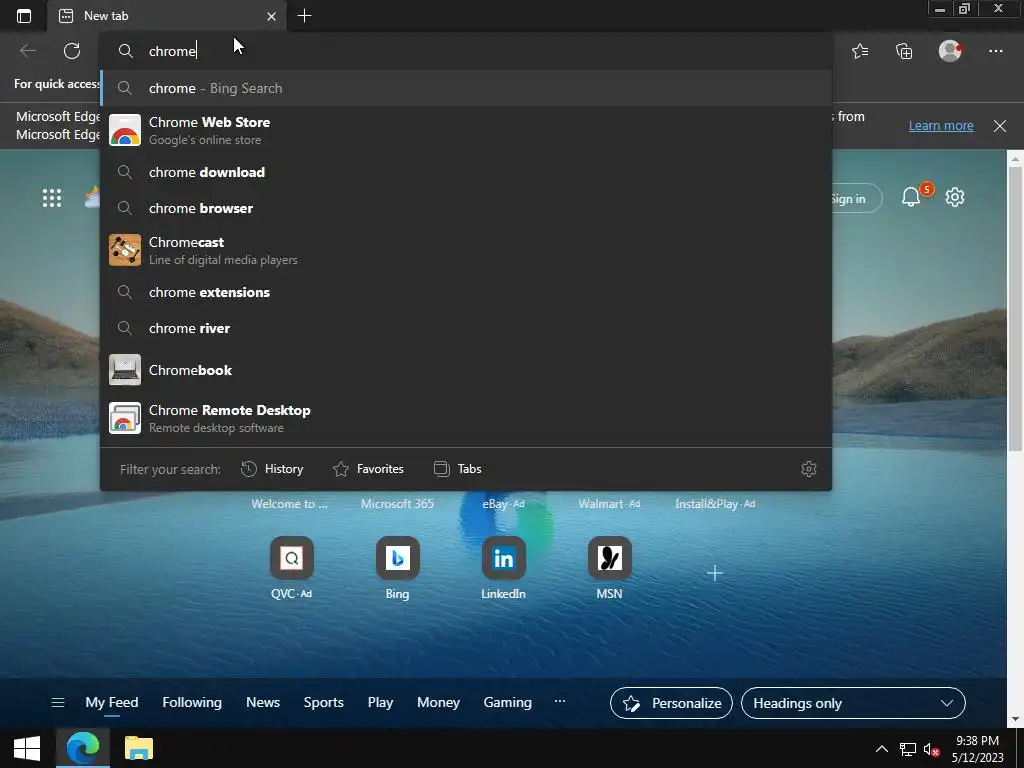The image size is (1024, 768).
Task: Show more feed categories ellipsis
Action: click(560, 701)
